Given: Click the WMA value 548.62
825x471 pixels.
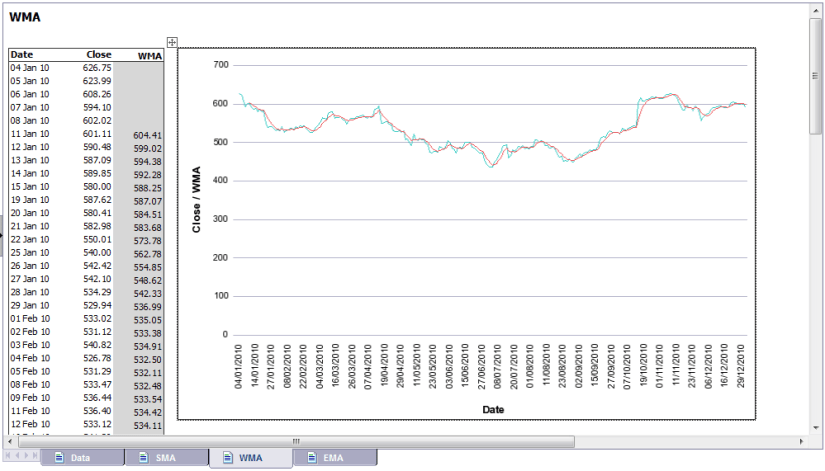Looking at the screenshot, I should click(147, 280).
